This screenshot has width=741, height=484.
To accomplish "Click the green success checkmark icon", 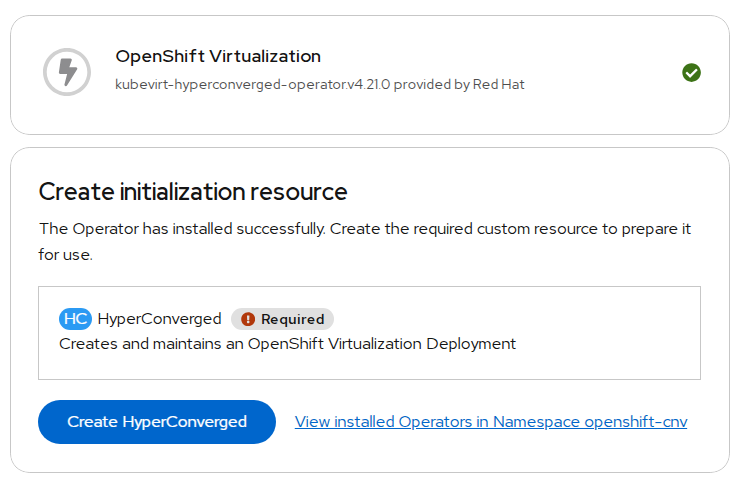I will [x=691, y=72].
